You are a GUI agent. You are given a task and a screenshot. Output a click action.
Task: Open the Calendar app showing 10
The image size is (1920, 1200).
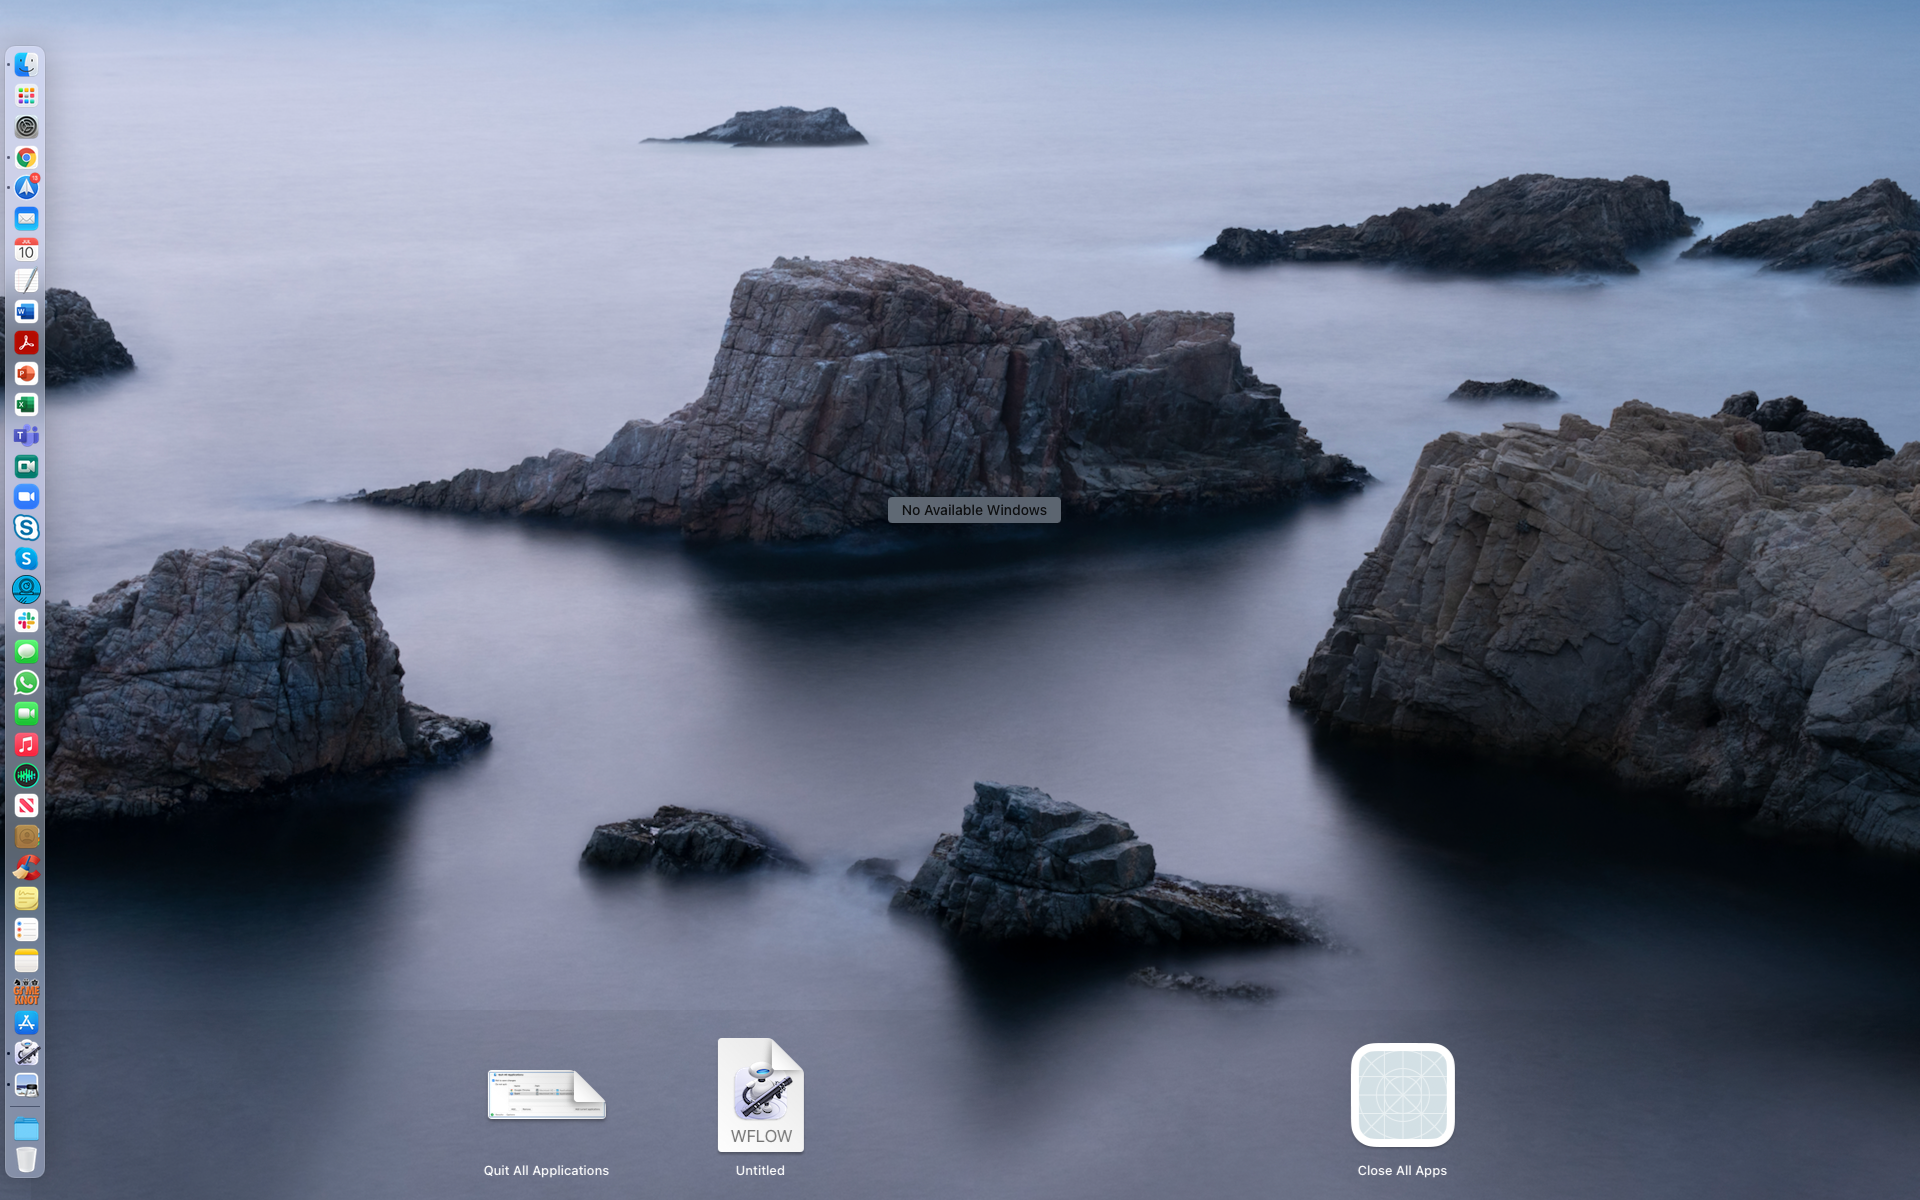26,250
